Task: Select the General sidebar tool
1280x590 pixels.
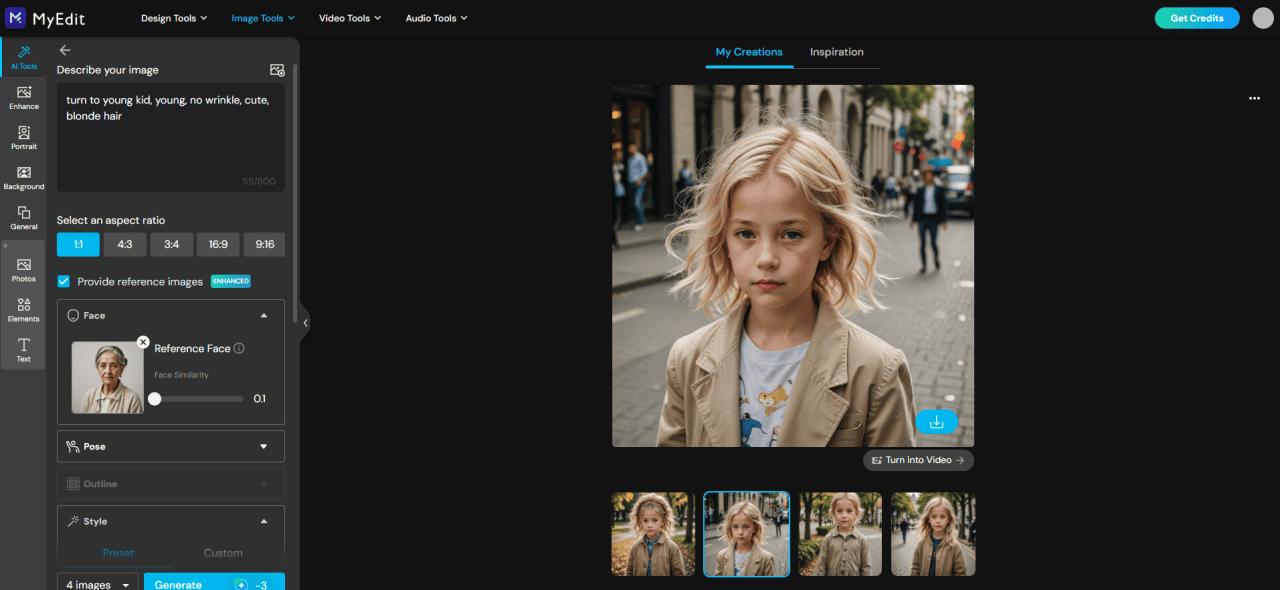Action: 24,218
